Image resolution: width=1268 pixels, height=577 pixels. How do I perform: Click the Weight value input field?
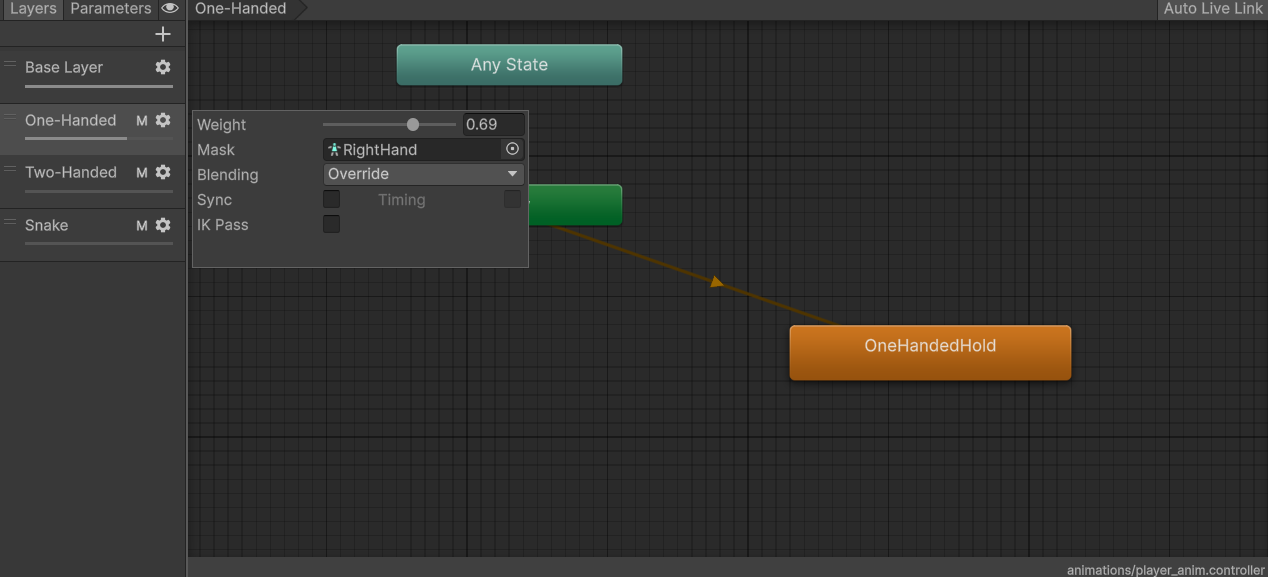point(493,125)
